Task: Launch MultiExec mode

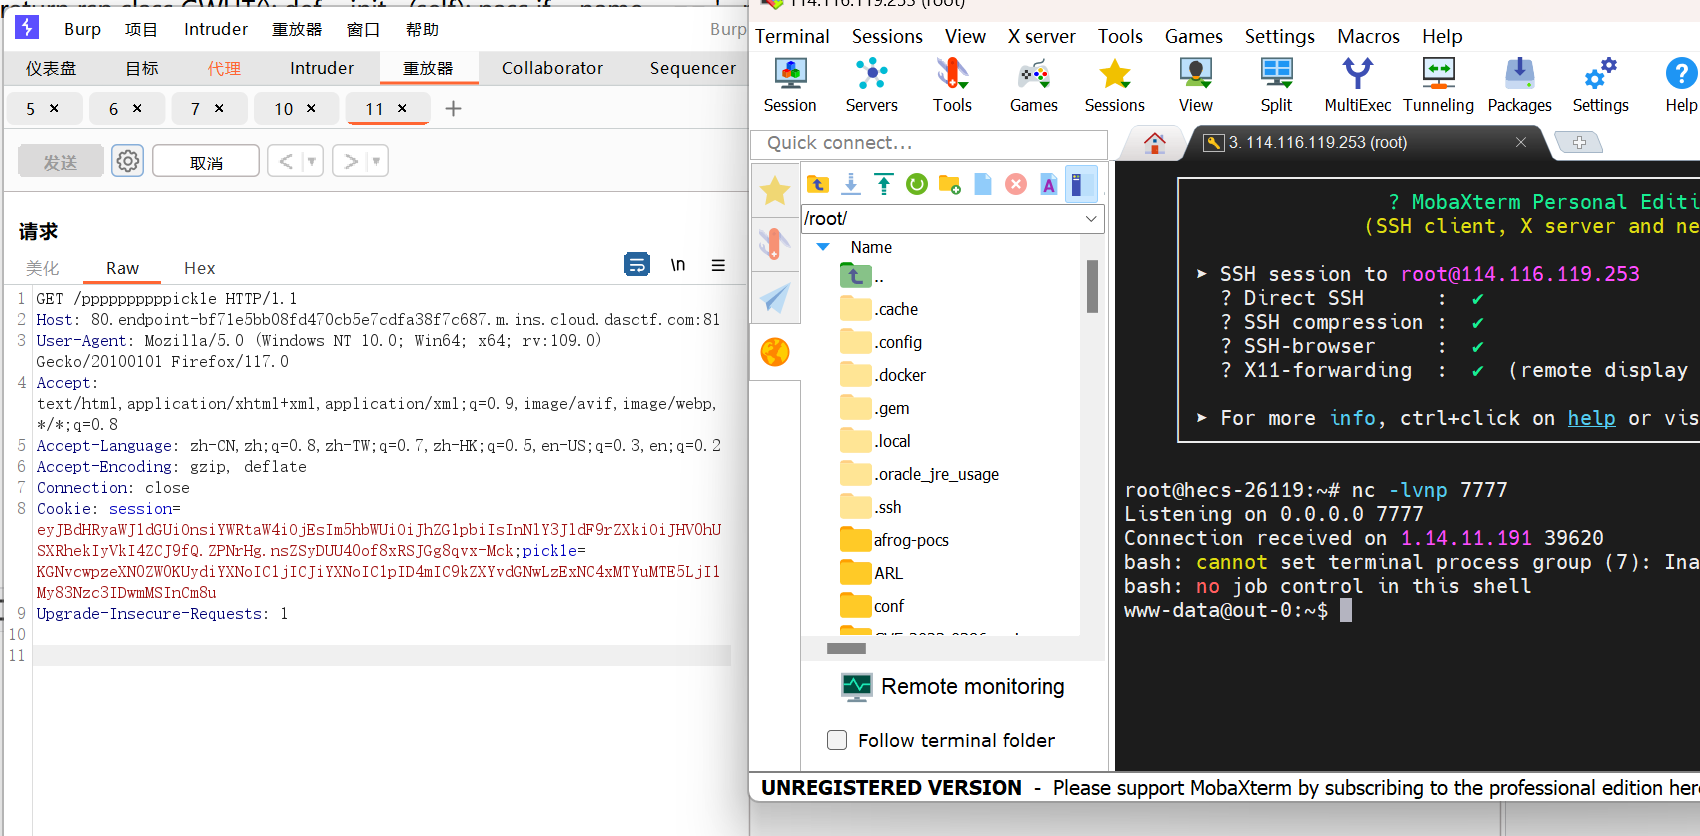Action: click(x=1358, y=85)
